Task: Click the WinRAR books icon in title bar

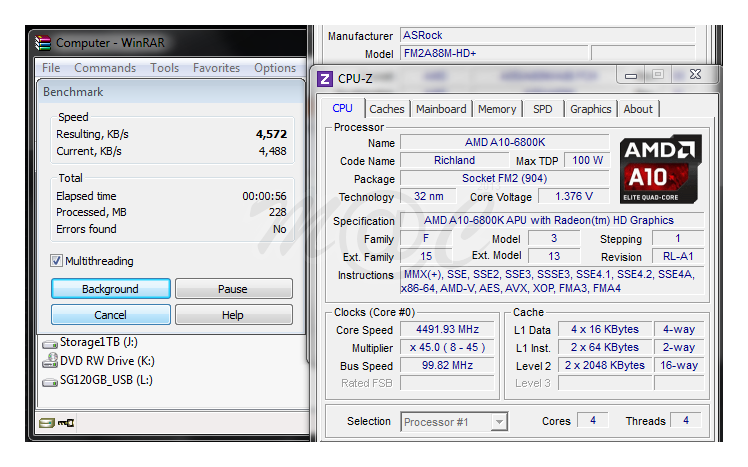Action: [x=43, y=42]
